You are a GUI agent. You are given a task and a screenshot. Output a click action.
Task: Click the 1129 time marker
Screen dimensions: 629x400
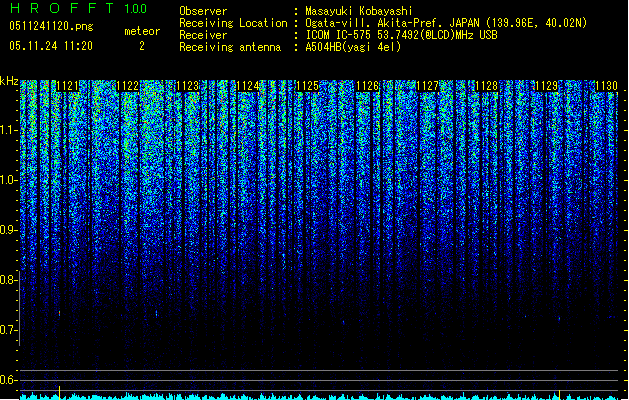coord(547,86)
